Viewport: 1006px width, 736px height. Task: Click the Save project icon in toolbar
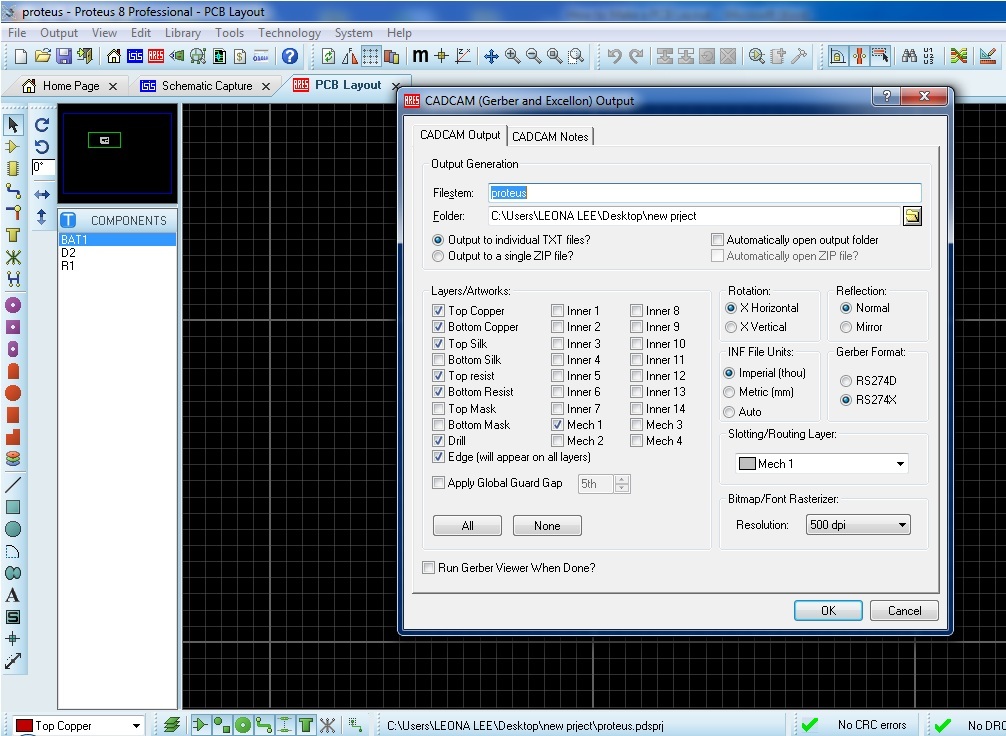click(x=63, y=57)
